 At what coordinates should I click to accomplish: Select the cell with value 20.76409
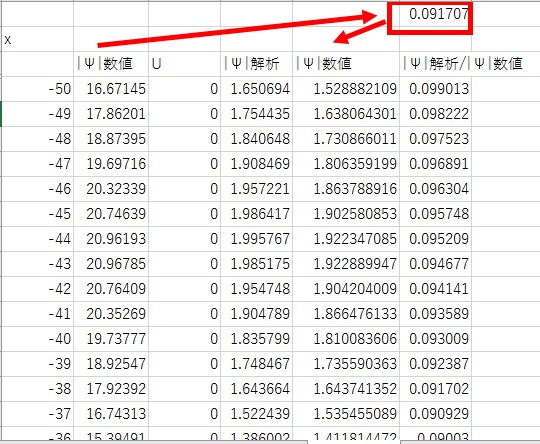tap(111, 289)
